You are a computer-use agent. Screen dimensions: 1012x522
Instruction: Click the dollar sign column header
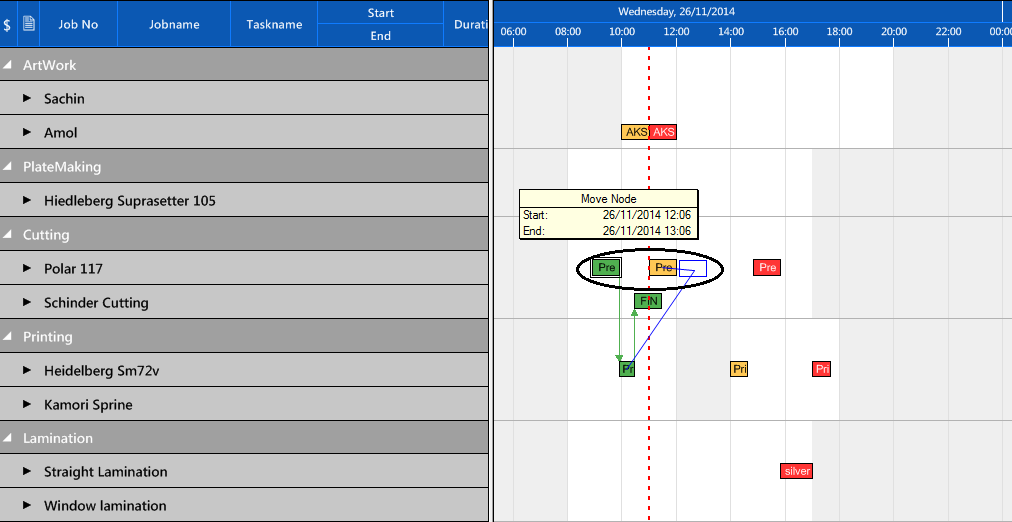click(6, 25)
